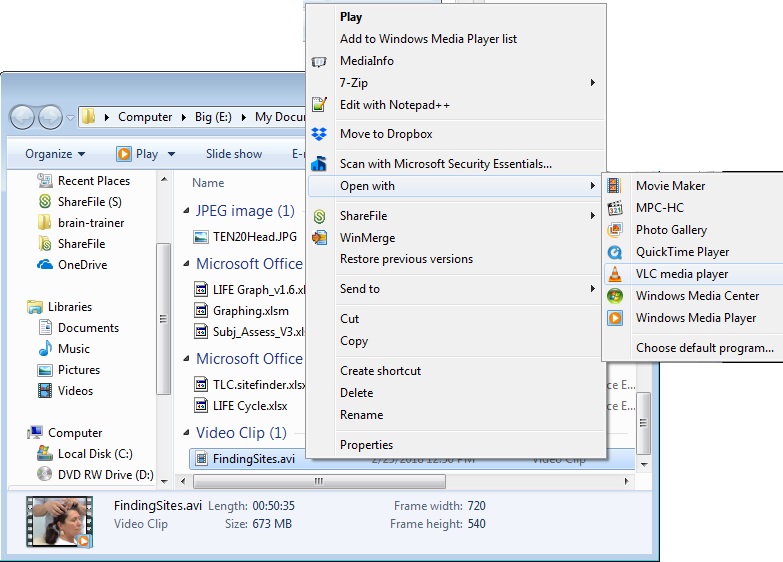Select Move to Dropbox entry
The image size is (783, 562).
click(386, 134)
